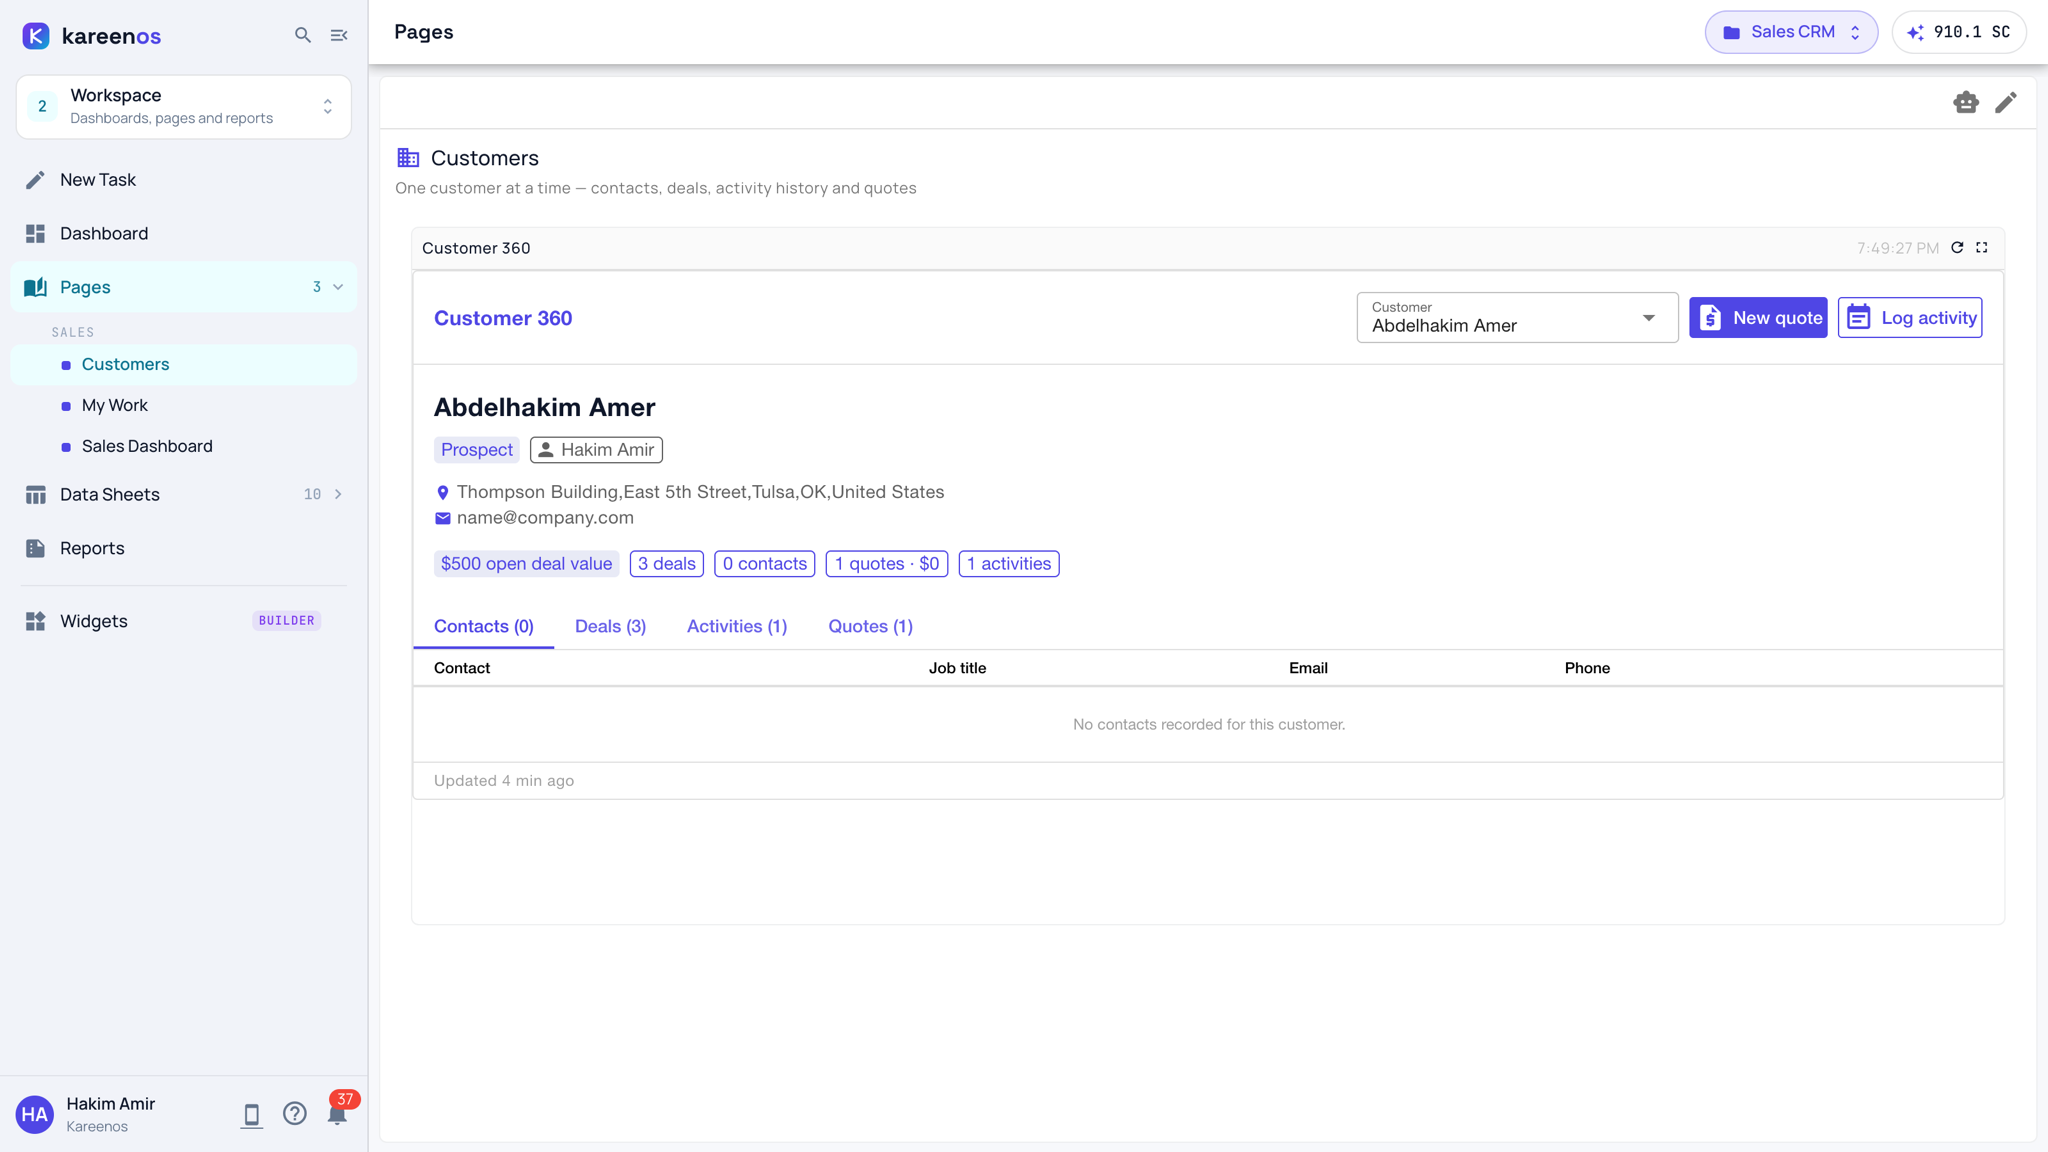Open the Workspace switcher
The width and height of the screenshot is (2048, 1152).
pyautogui.click(x=184, y=106)
